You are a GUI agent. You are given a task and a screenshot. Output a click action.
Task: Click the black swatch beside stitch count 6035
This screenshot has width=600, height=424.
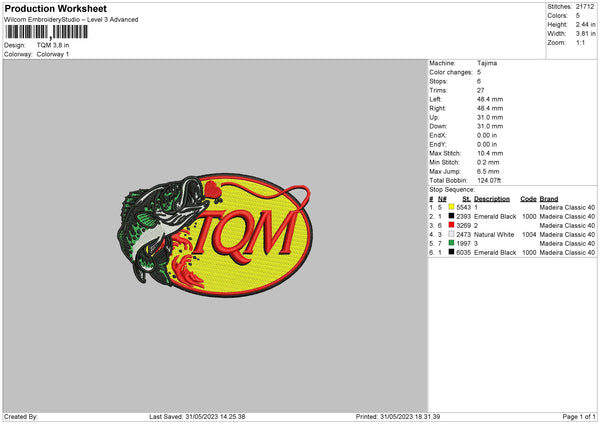[x=452, y=252]
